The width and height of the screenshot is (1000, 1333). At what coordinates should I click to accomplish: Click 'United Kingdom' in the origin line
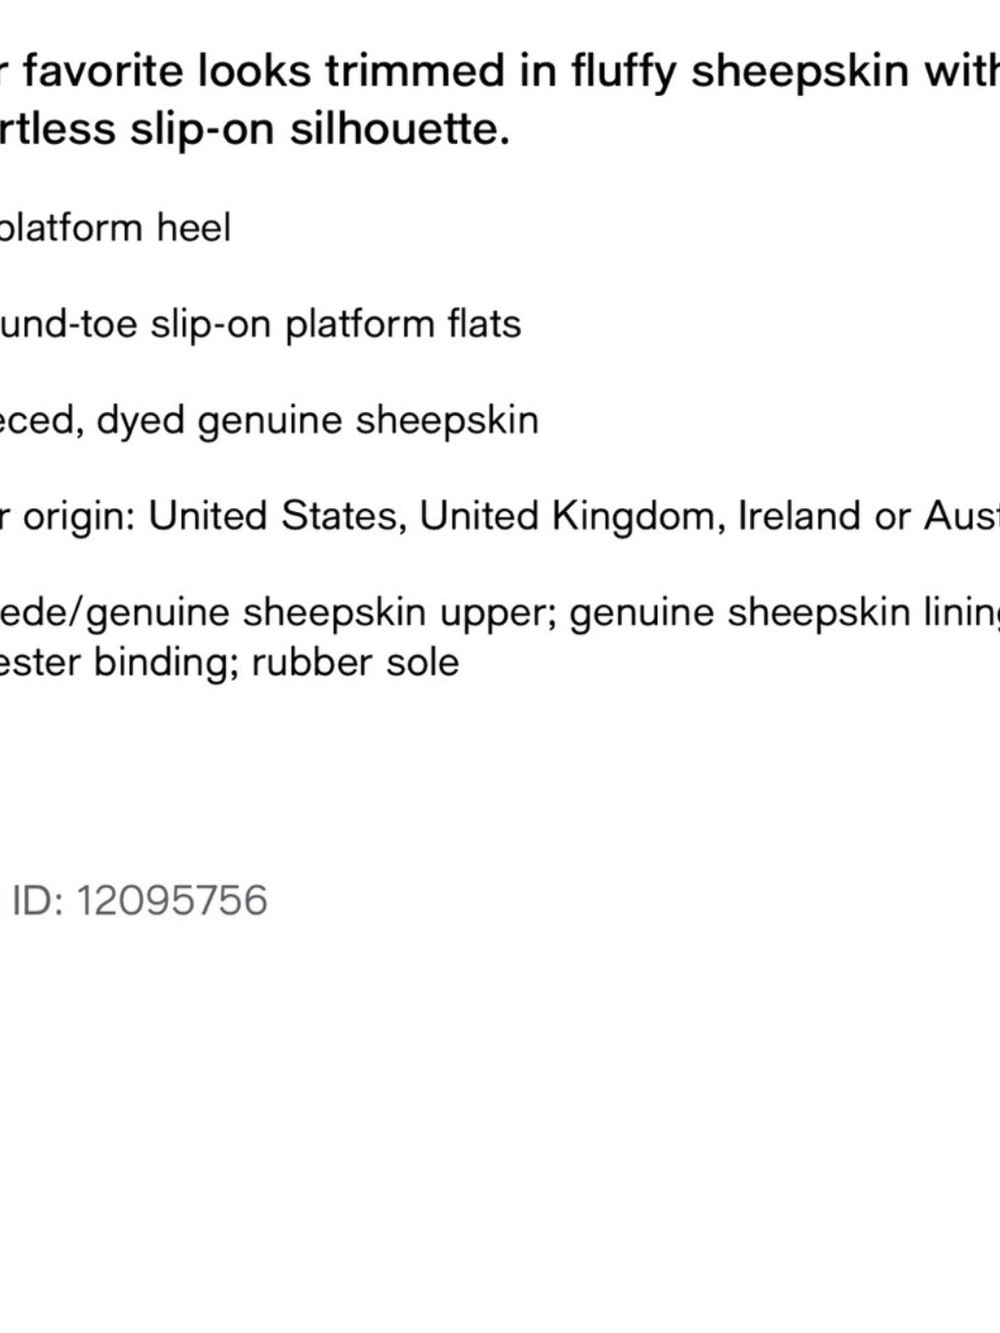571,516
